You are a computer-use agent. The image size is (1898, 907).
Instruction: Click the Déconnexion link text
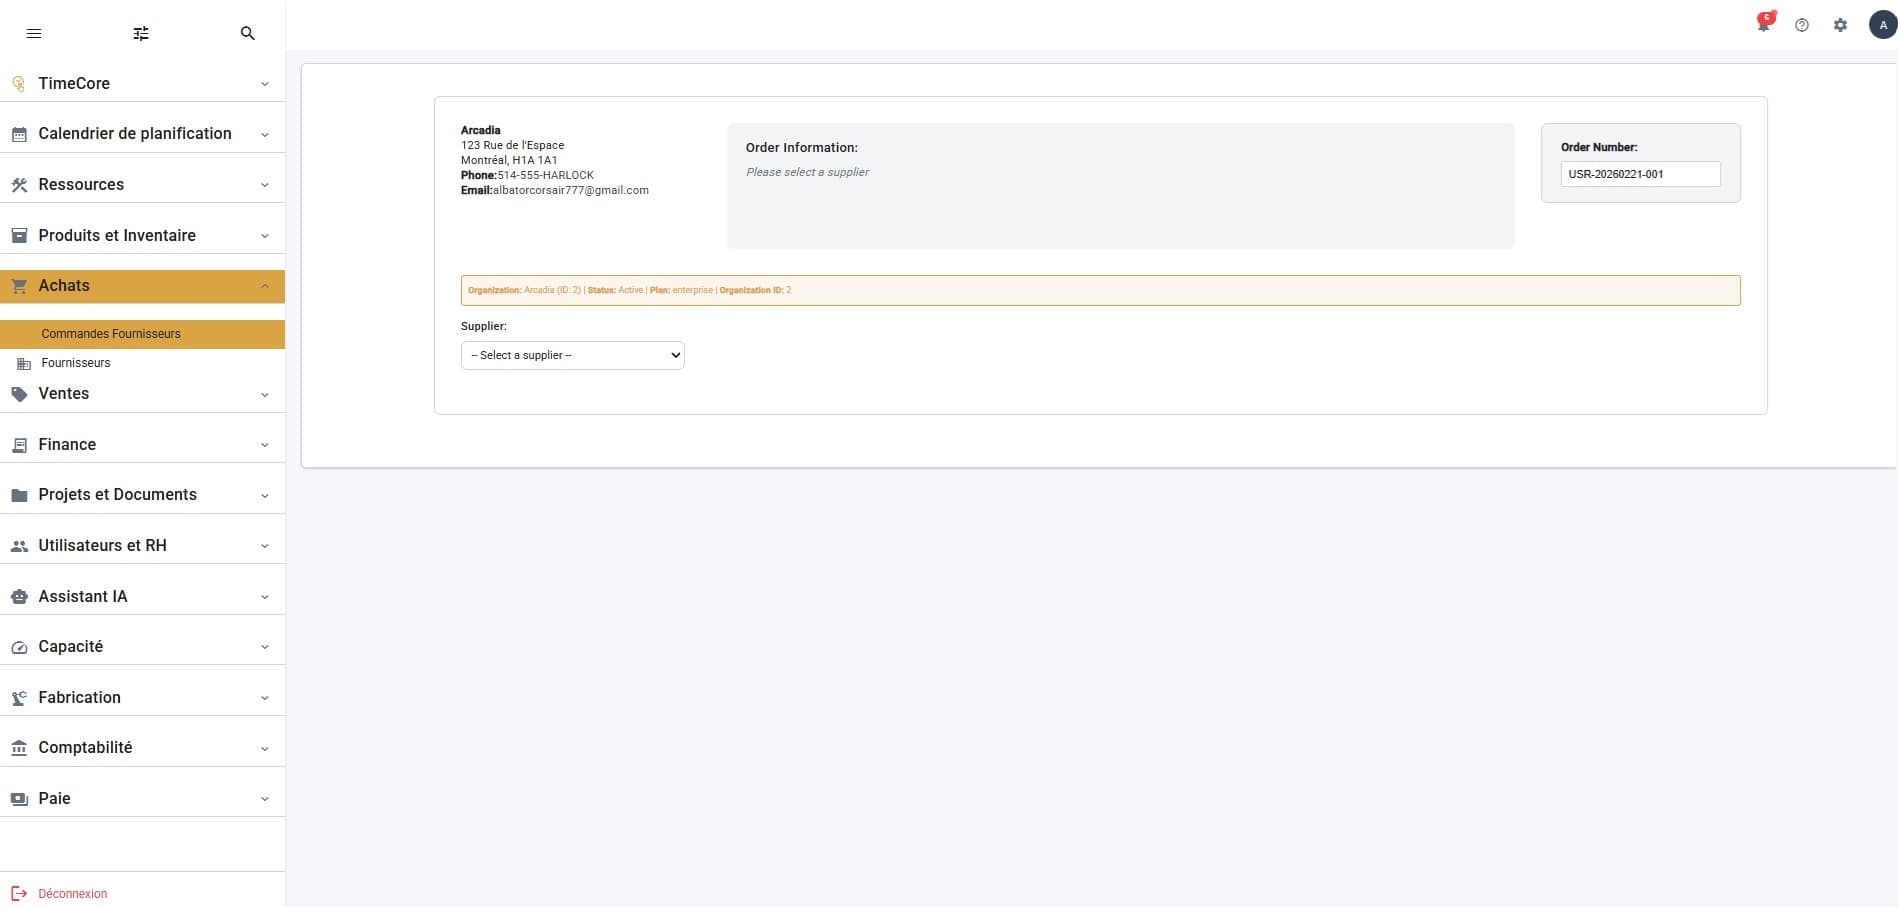pos(72,894)
